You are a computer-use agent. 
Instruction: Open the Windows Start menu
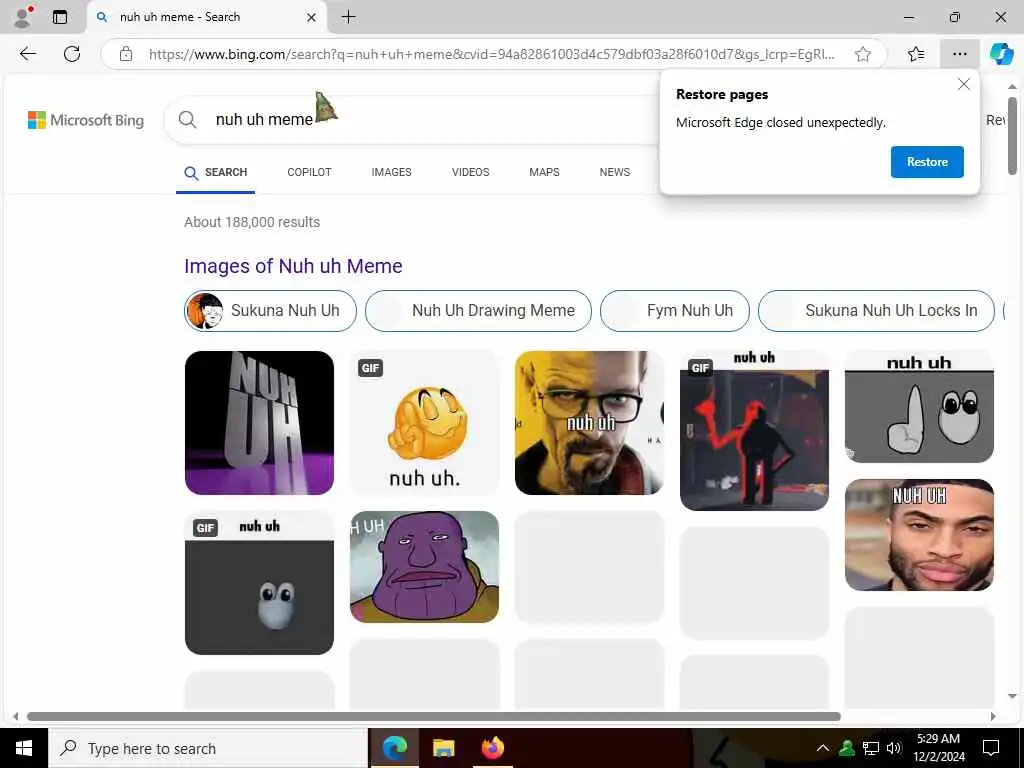pos(24,748)
